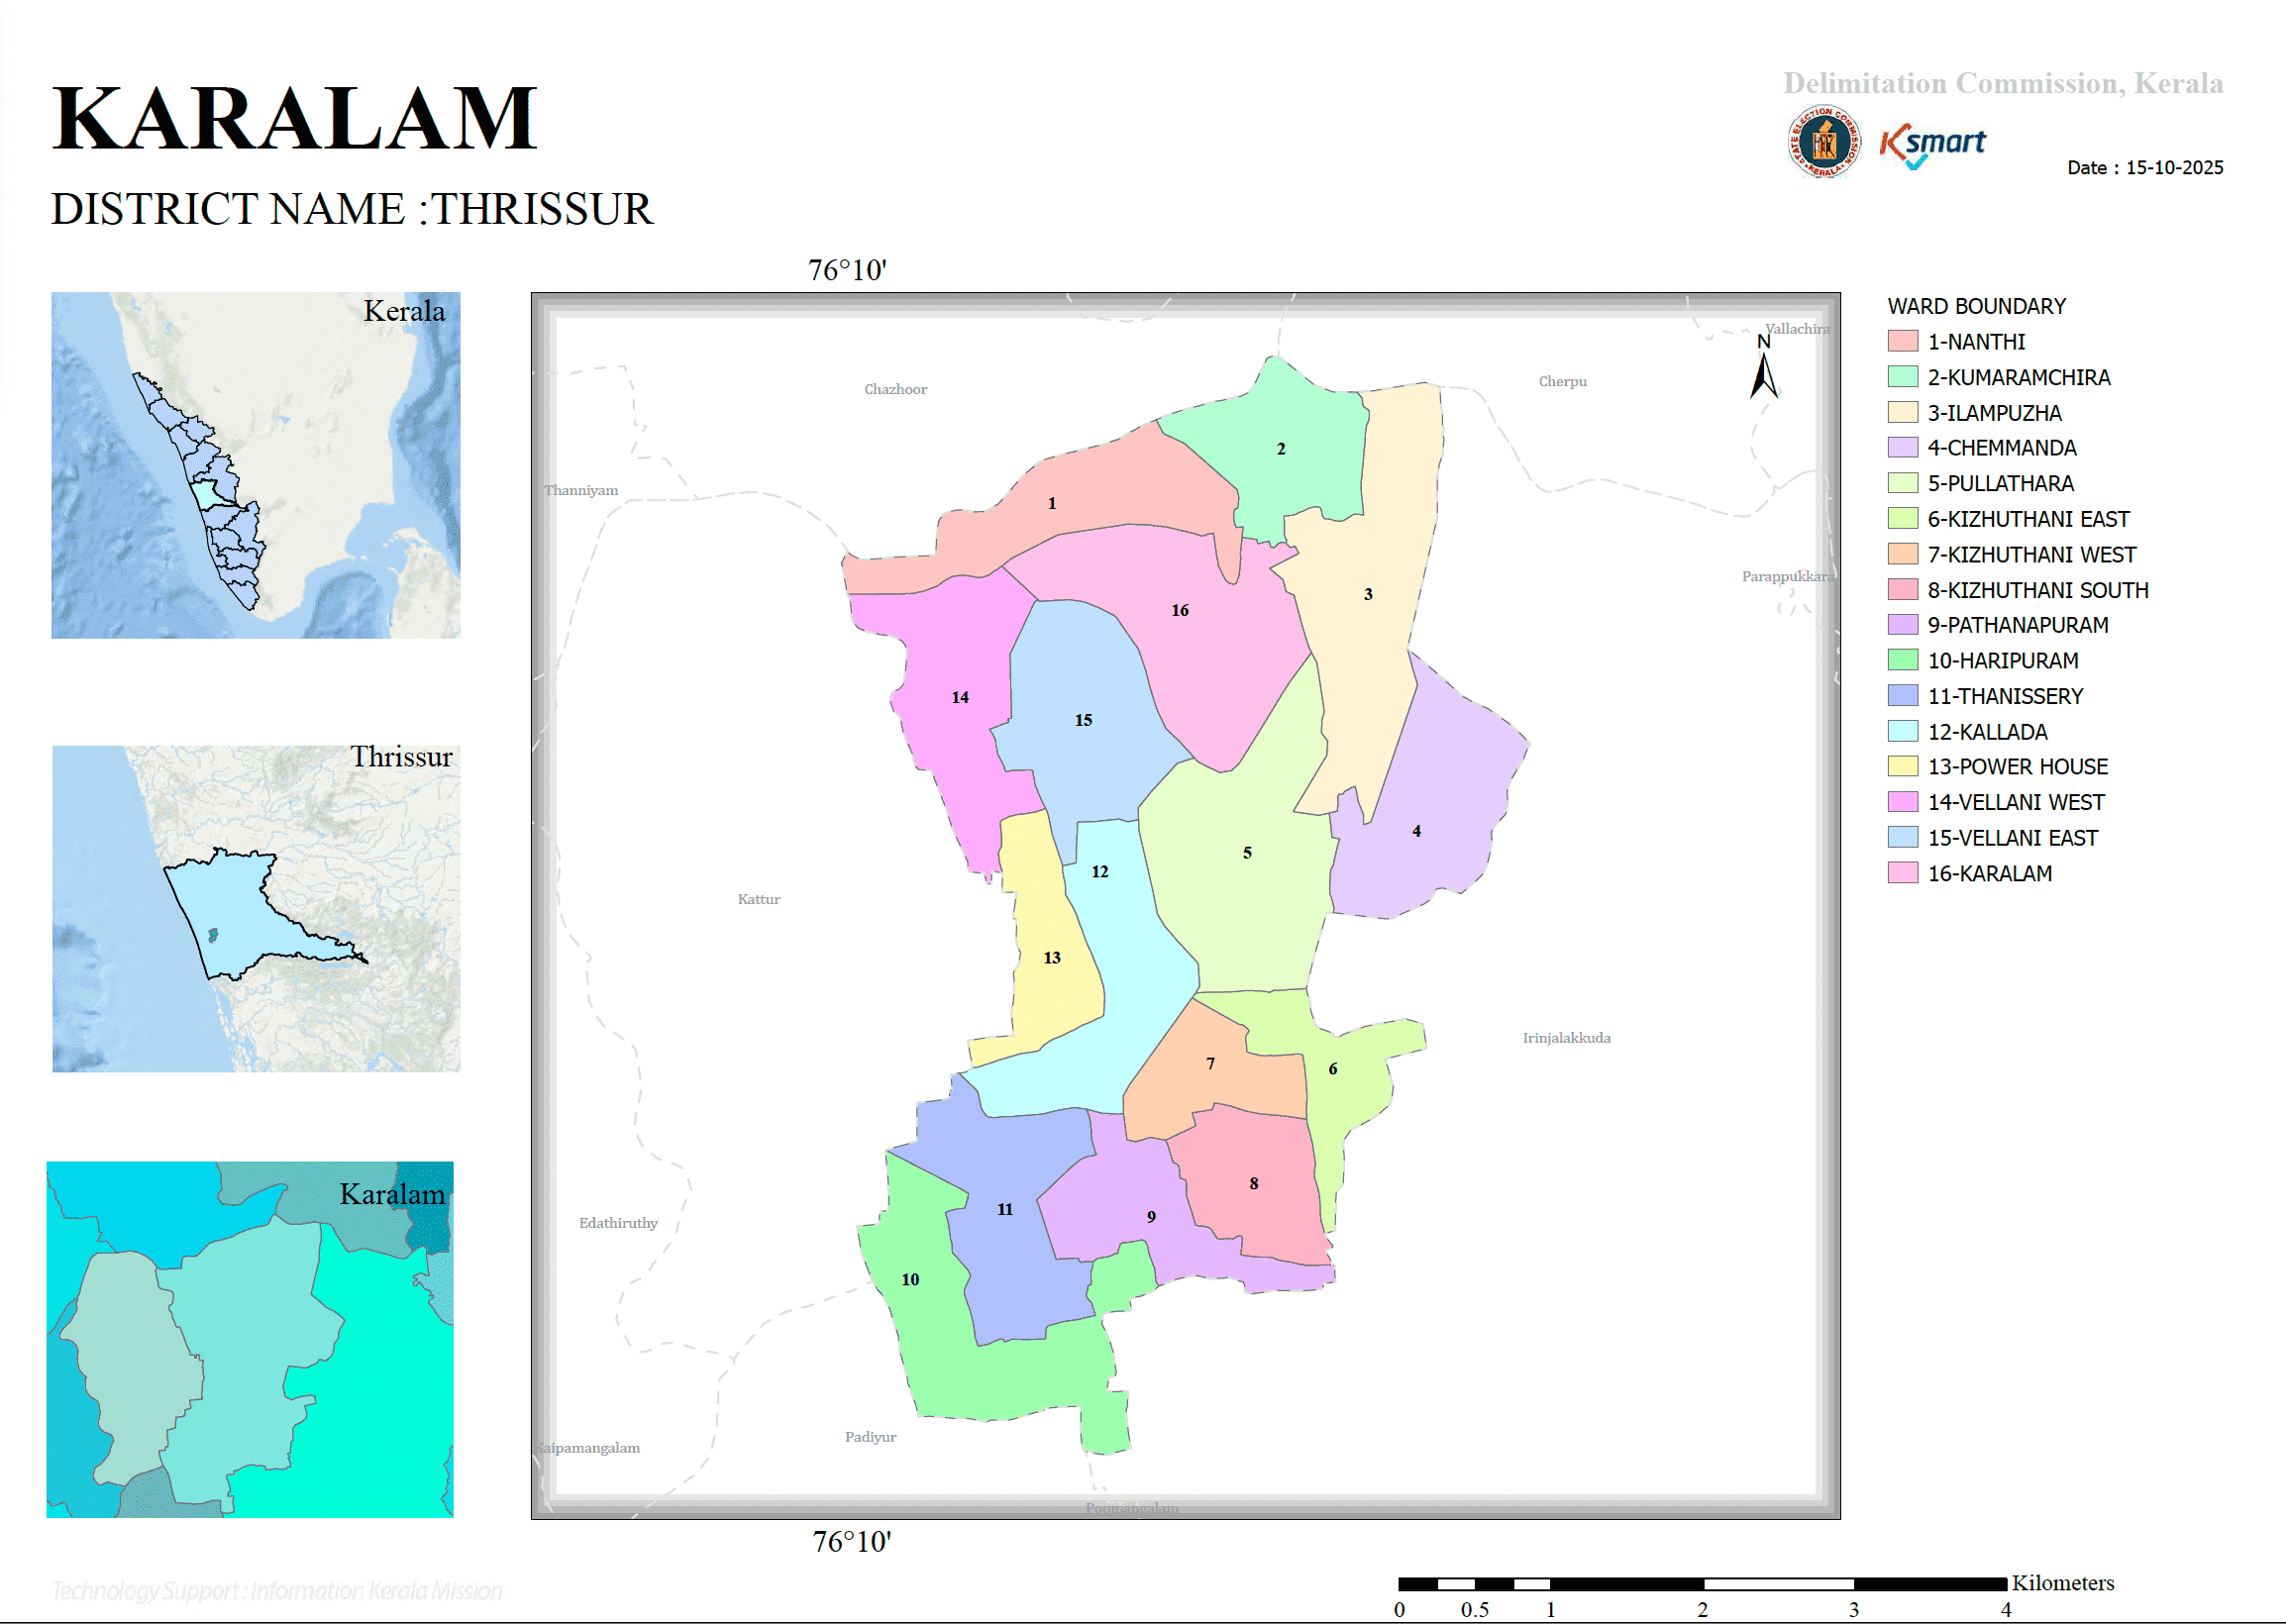Click the KARALAM main title
The image size is (2286, 1624).
(295, 118)
